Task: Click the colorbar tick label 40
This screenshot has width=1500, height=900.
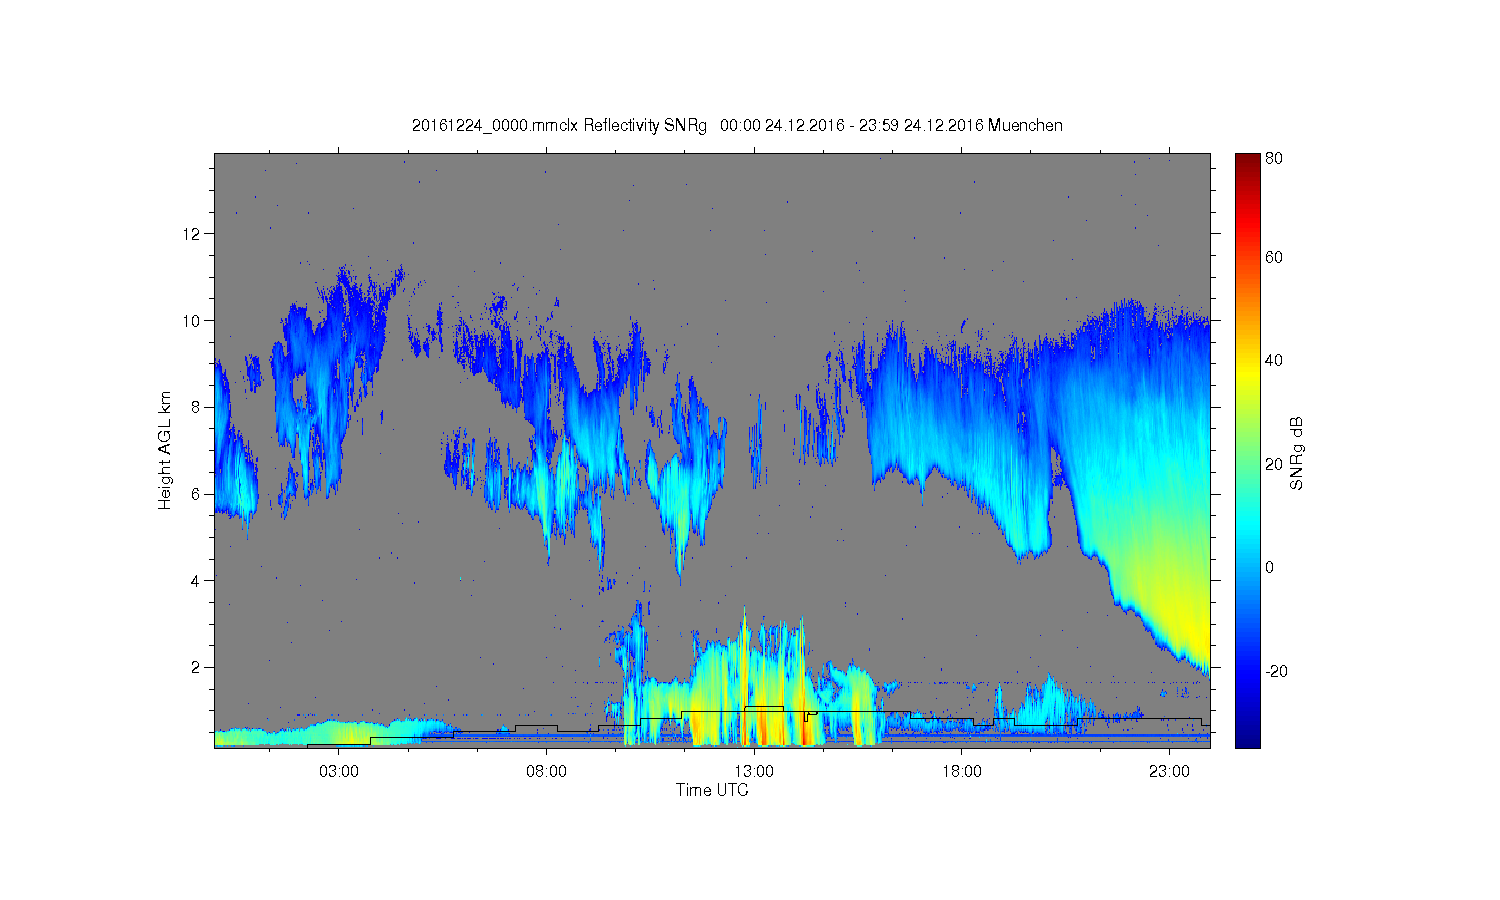Action: pyautogui.click(x=1274, y=361)
